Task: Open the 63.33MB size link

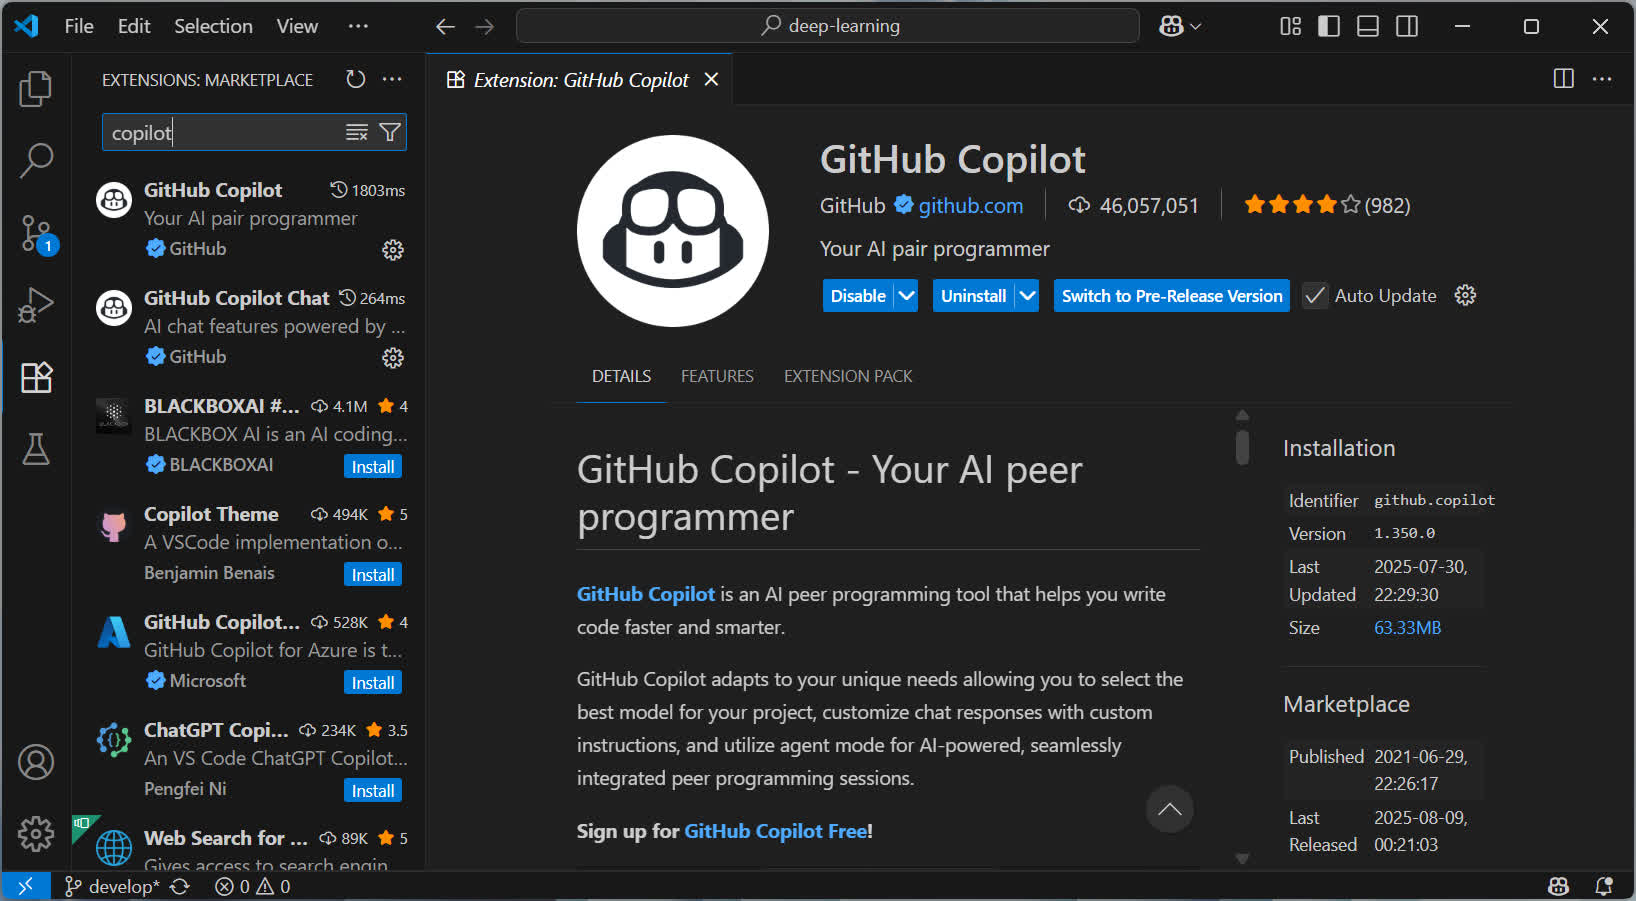Action: point(1407,628)
